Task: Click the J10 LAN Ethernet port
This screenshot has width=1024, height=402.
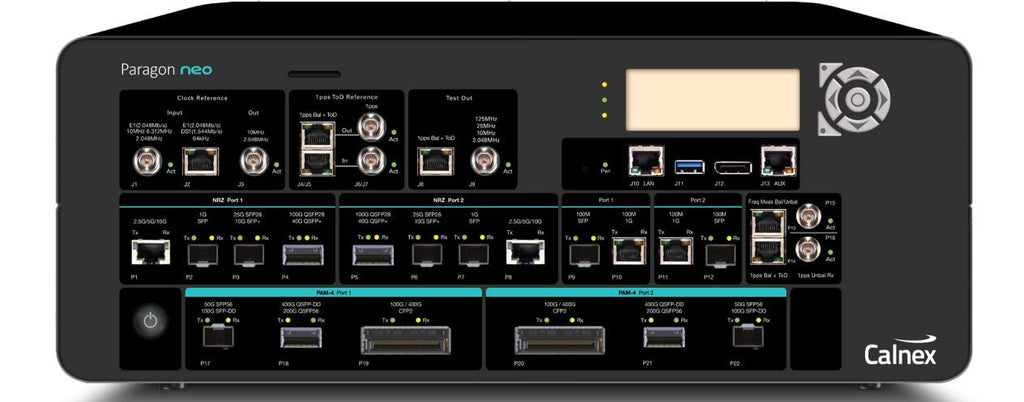Action: point(641,158)
